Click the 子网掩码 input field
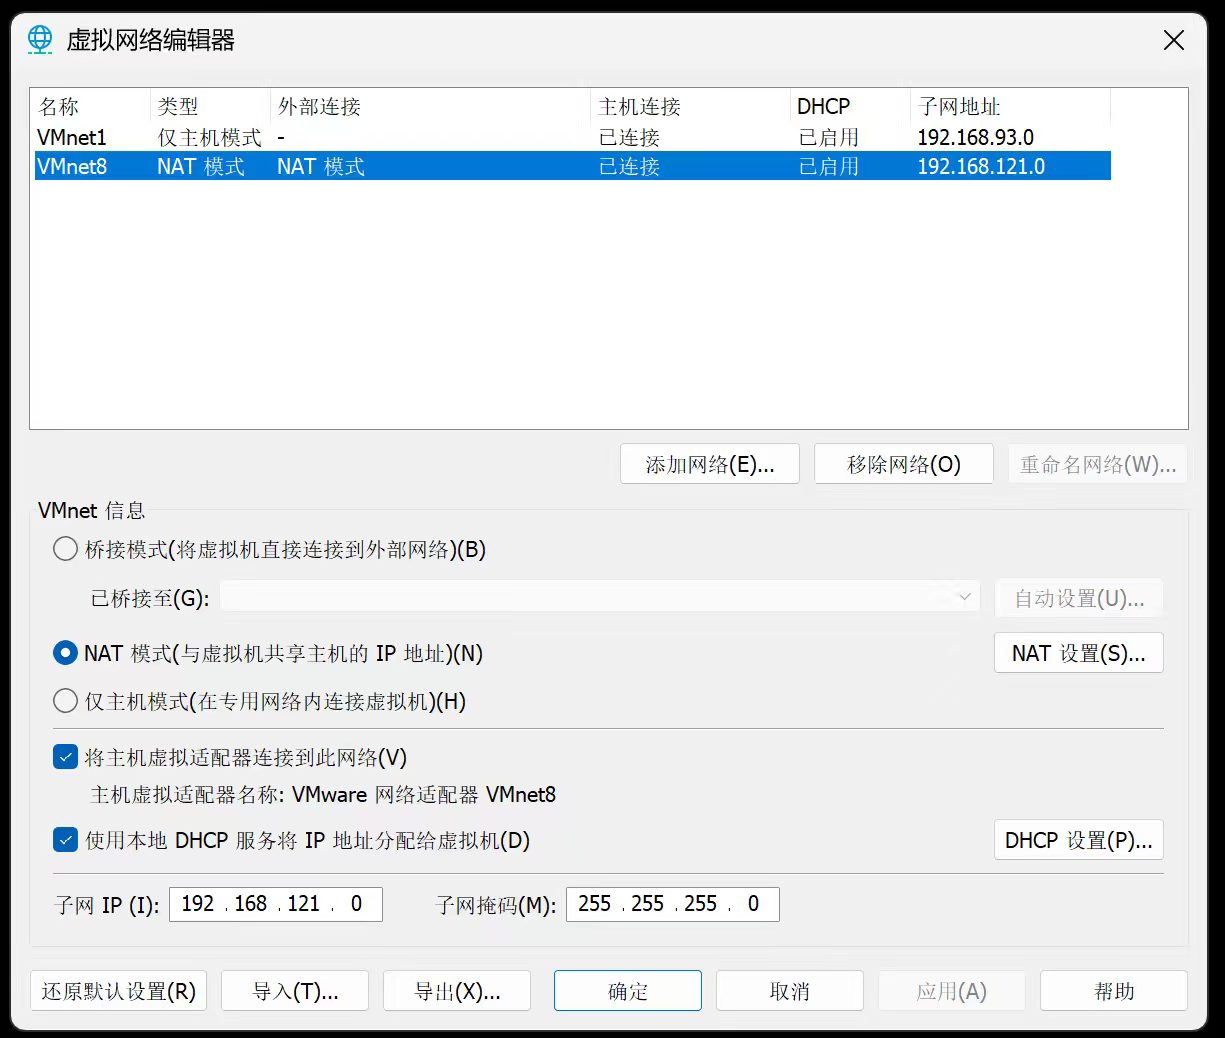Screen dimensions: 1225x1038 (672, 904)
